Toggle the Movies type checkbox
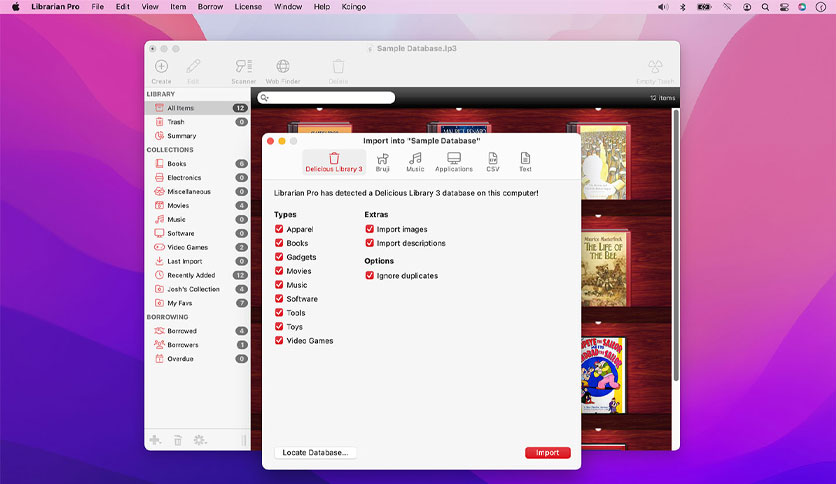 279,270
